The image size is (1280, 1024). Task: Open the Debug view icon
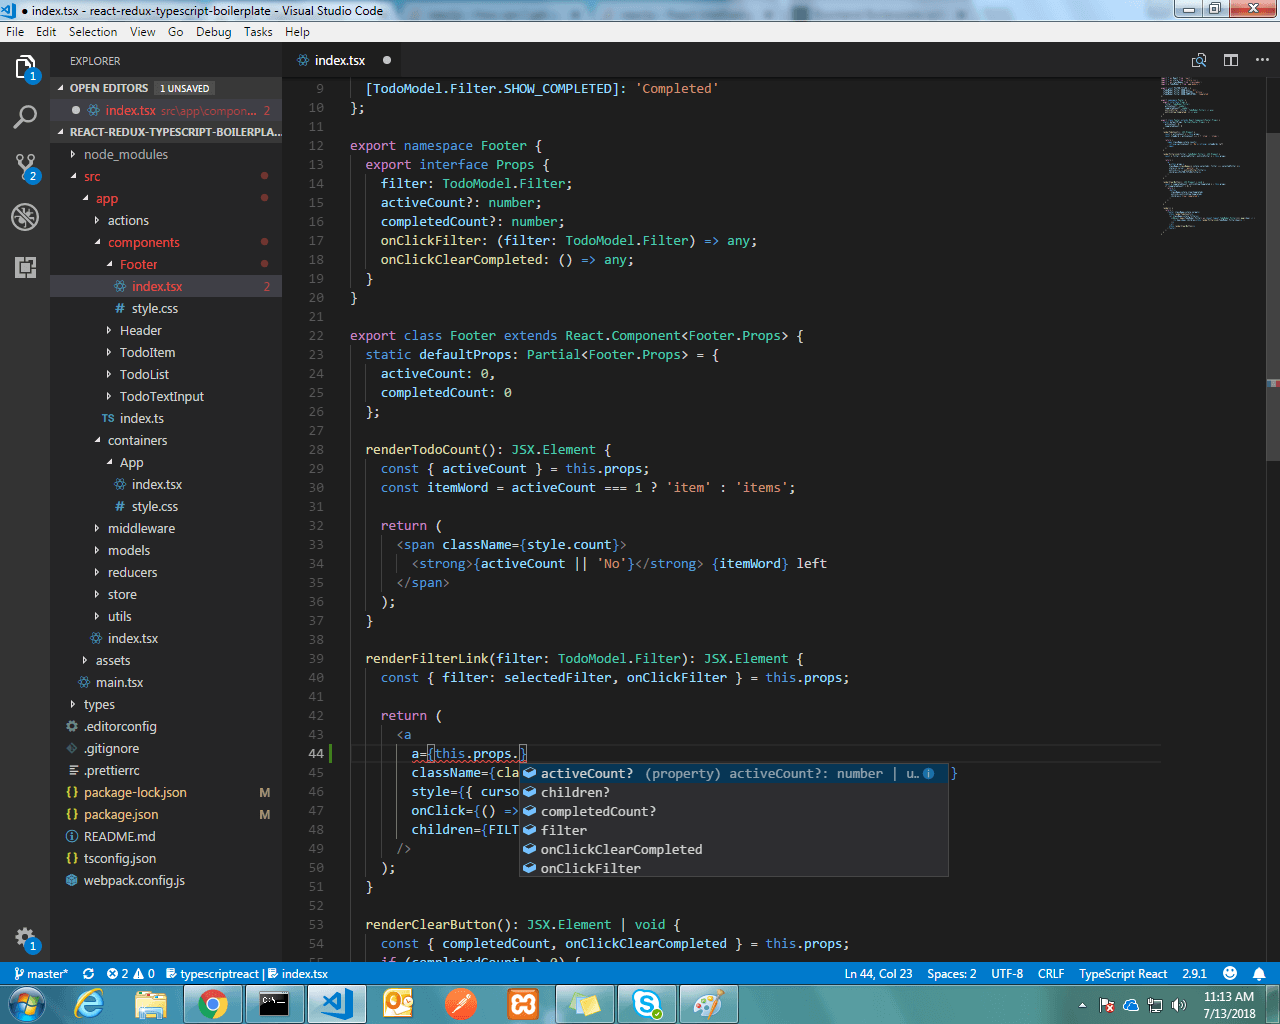tap(25, 216)
